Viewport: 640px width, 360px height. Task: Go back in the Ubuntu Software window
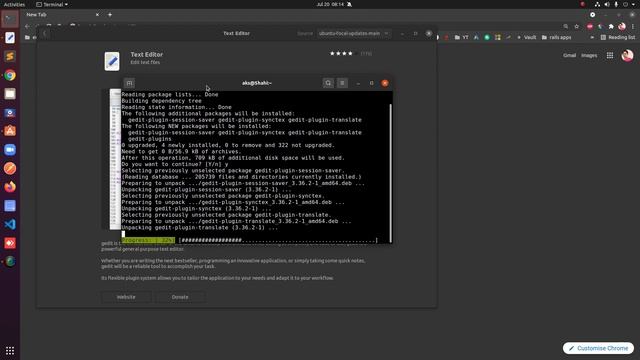pyautogui.click(x=45, y=33)
